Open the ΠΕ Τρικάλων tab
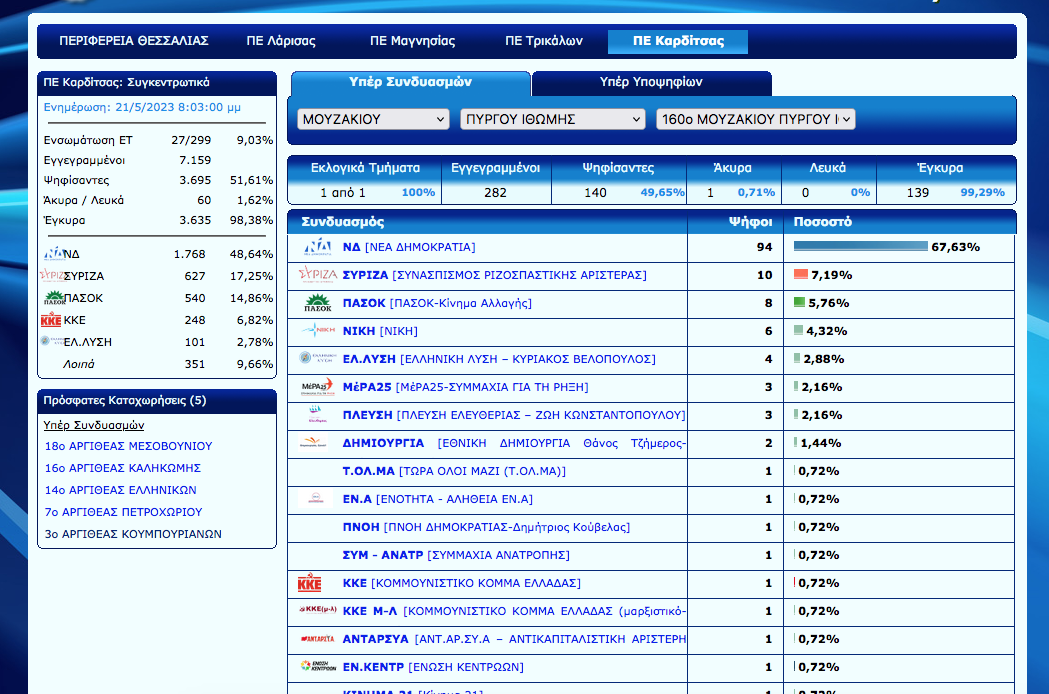This screenshot has height=694, width=1049. tap(543, 41)
